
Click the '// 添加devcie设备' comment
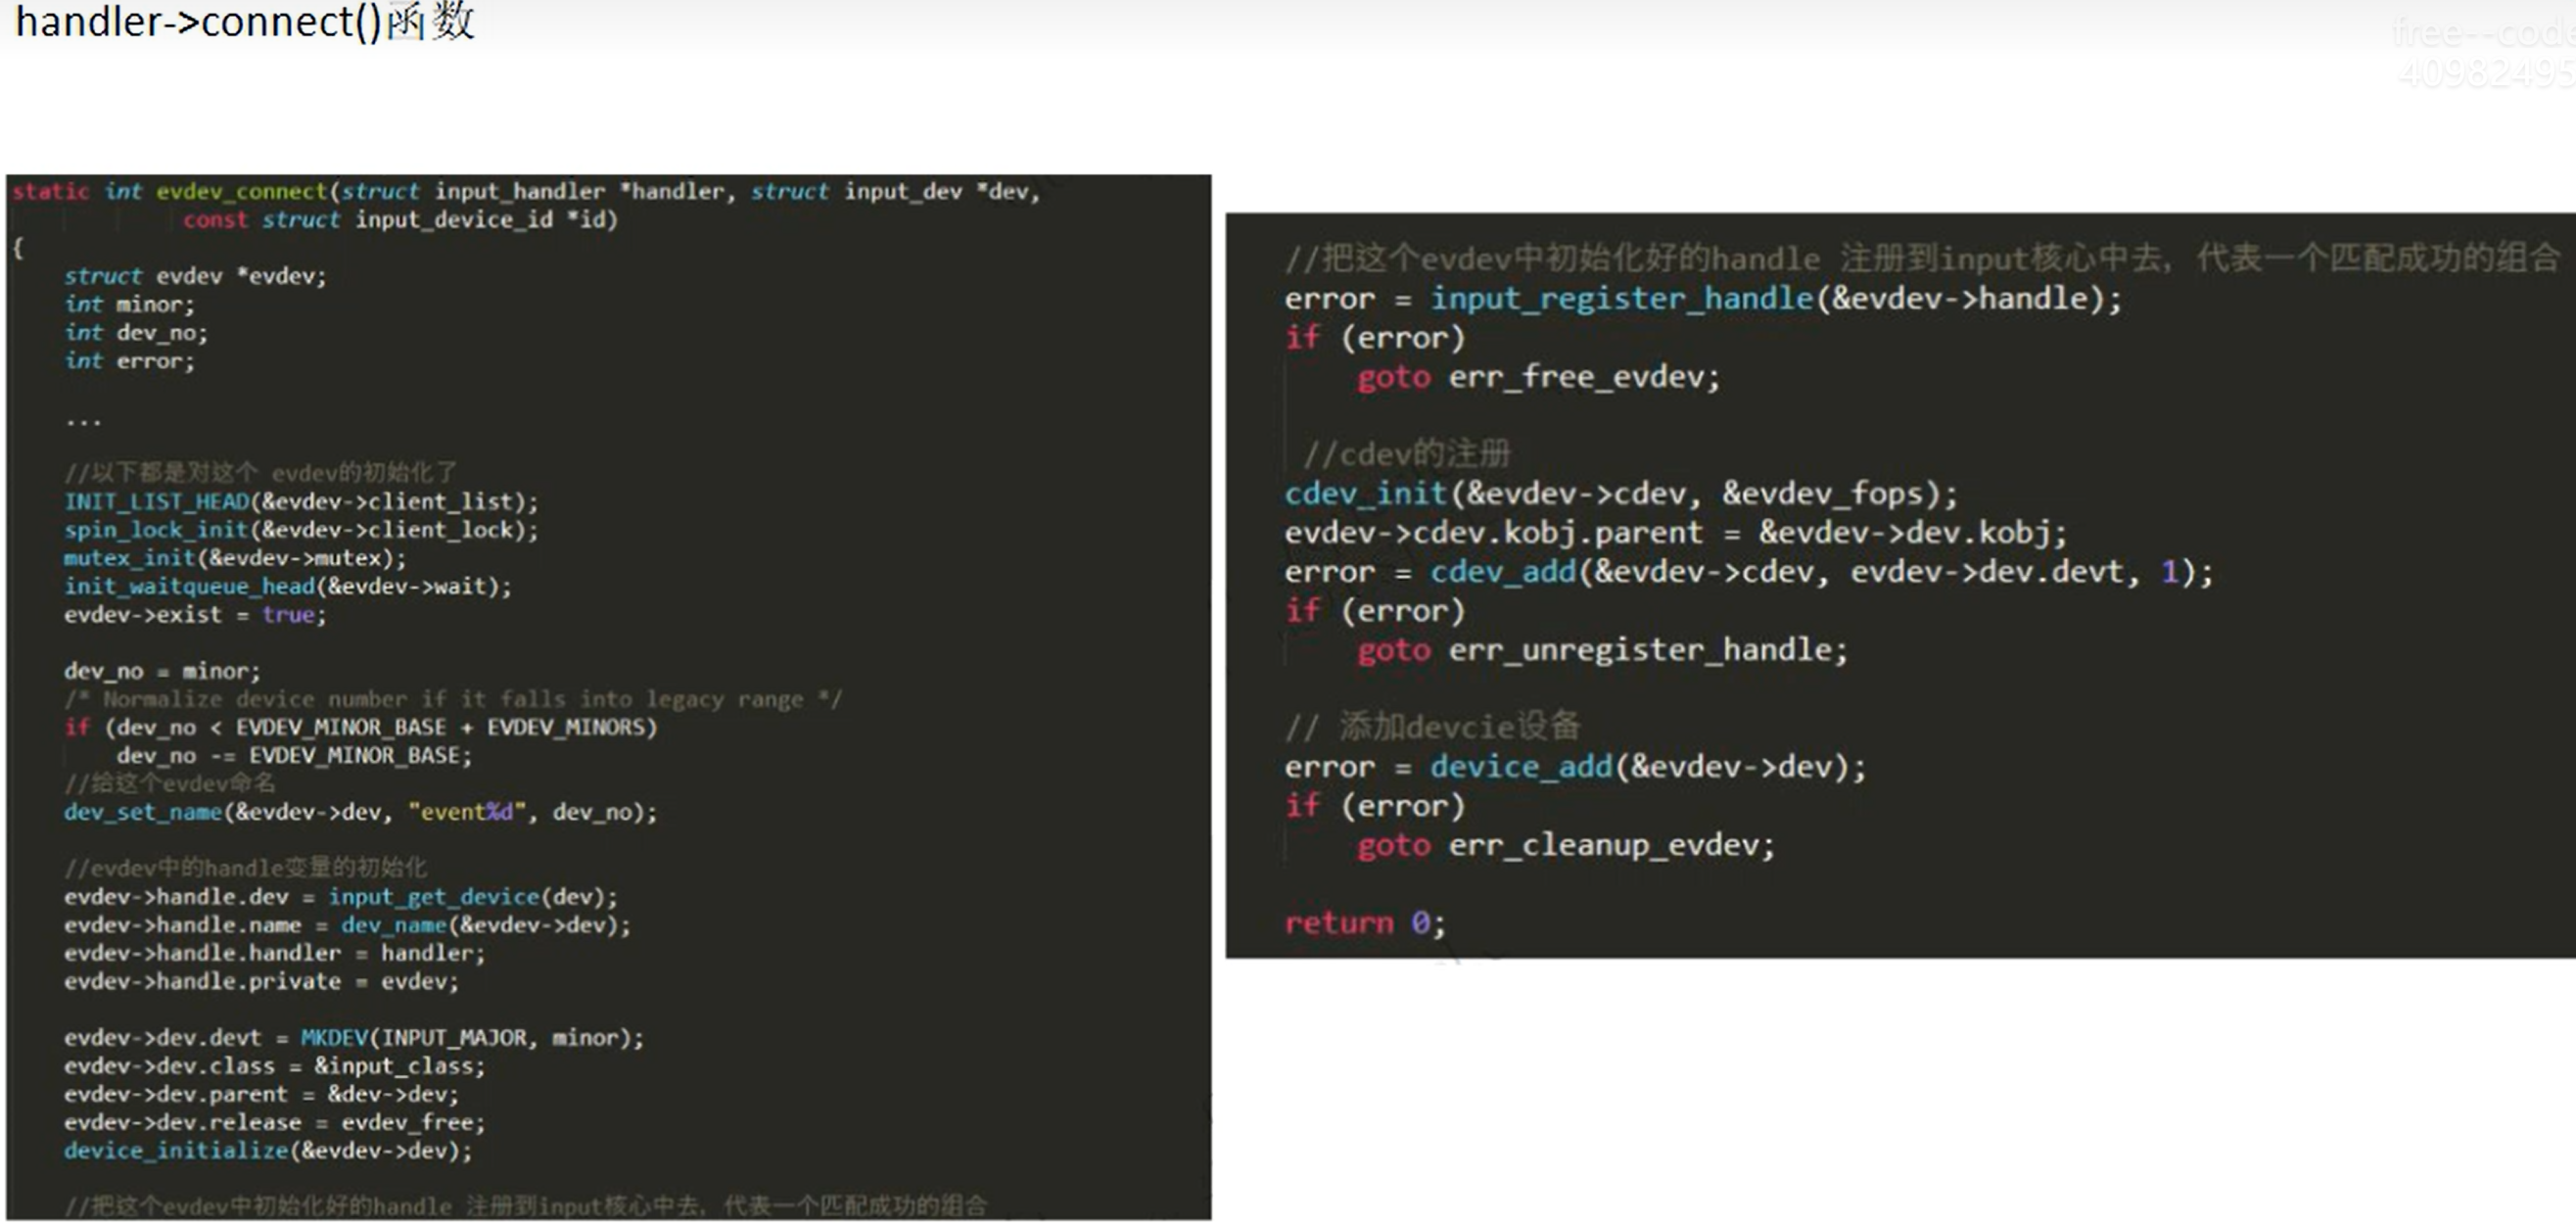click(x=1432, y=726)
